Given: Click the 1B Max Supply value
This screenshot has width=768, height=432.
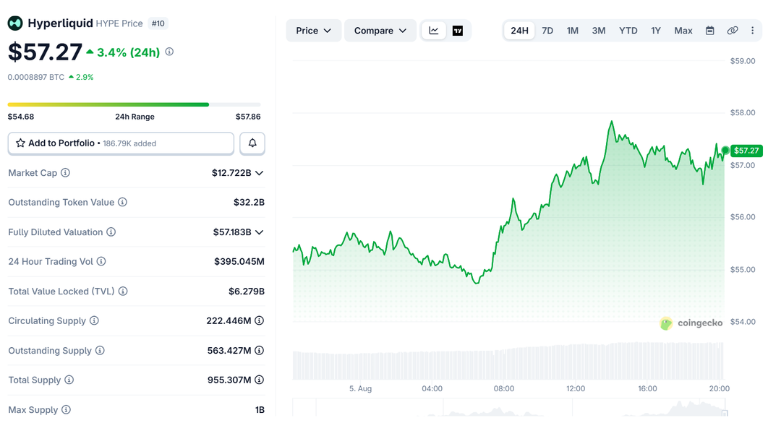Looking at the screenshot, I should (x=260, y=410).
